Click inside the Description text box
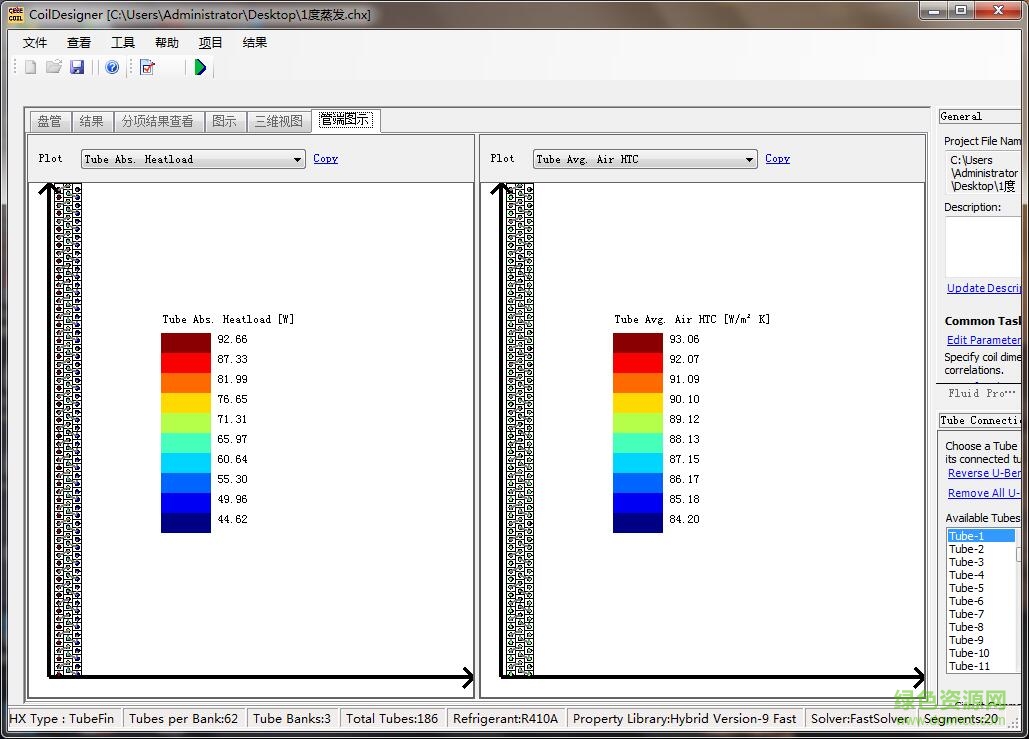Viewport: 1029px width, 739px height. (982, 246)
